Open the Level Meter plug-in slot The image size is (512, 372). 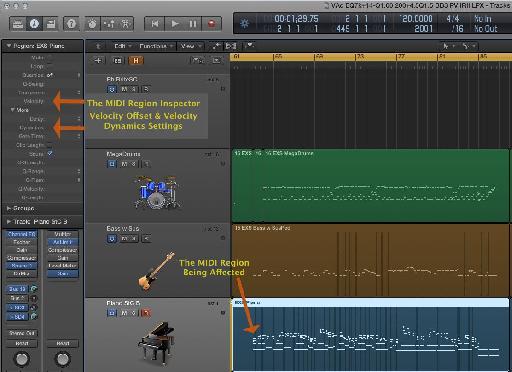(63, 266)
